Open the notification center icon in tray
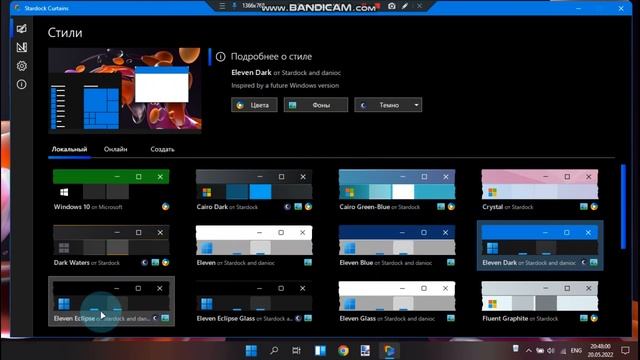Viewport: 640px width, 360px height. click(625, 350)
